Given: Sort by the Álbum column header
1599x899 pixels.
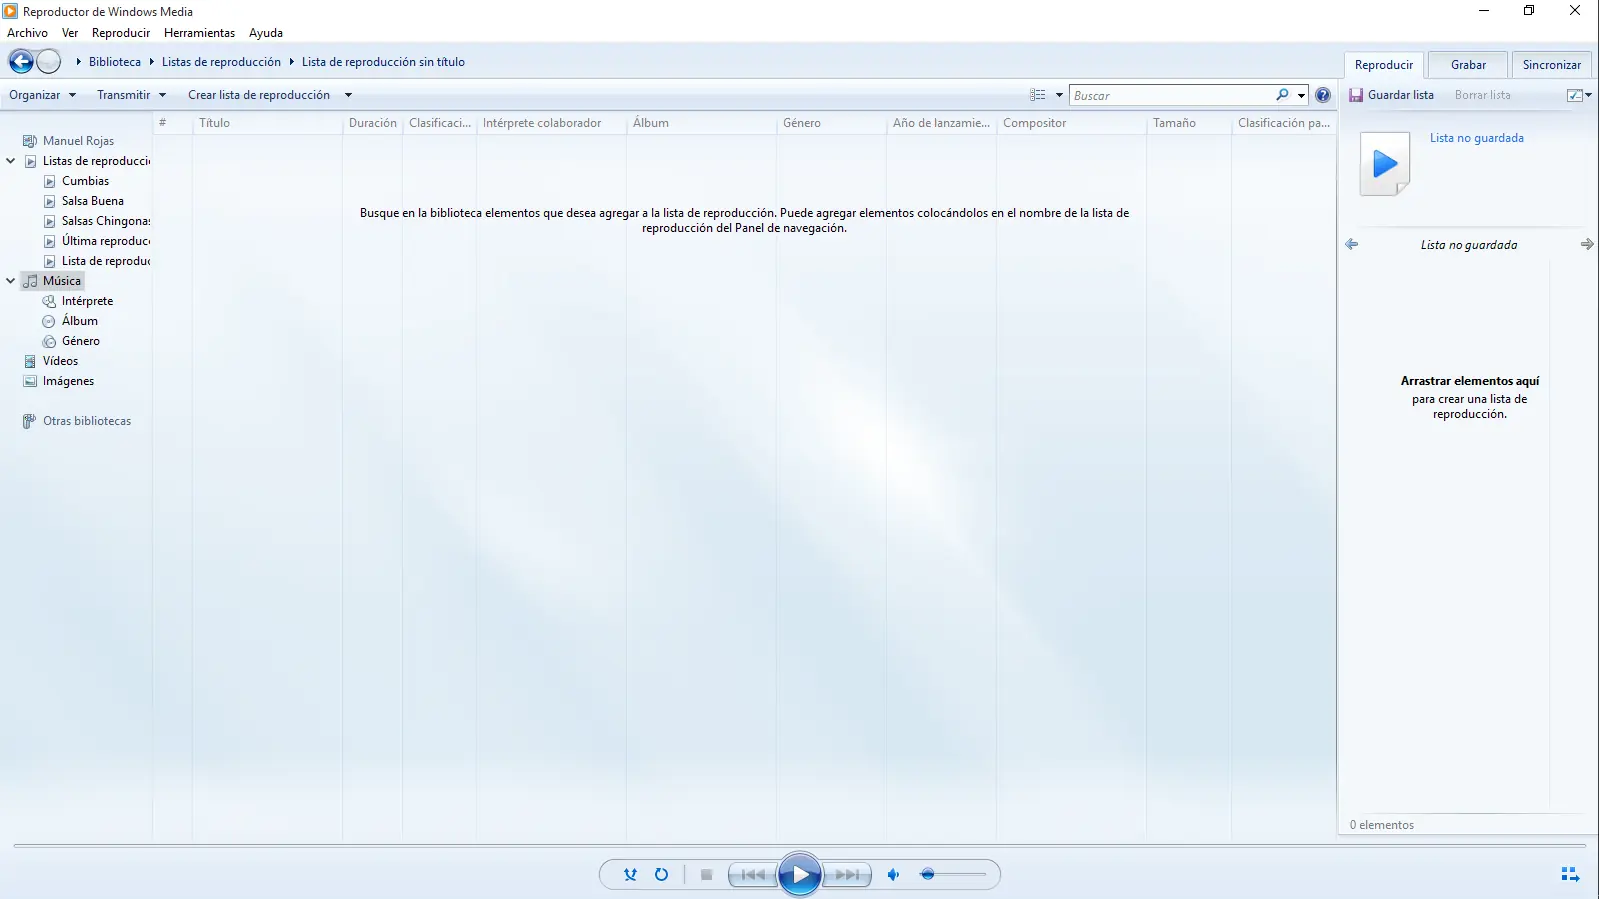Looking at the screenshot, I should [x=701, y=123].
